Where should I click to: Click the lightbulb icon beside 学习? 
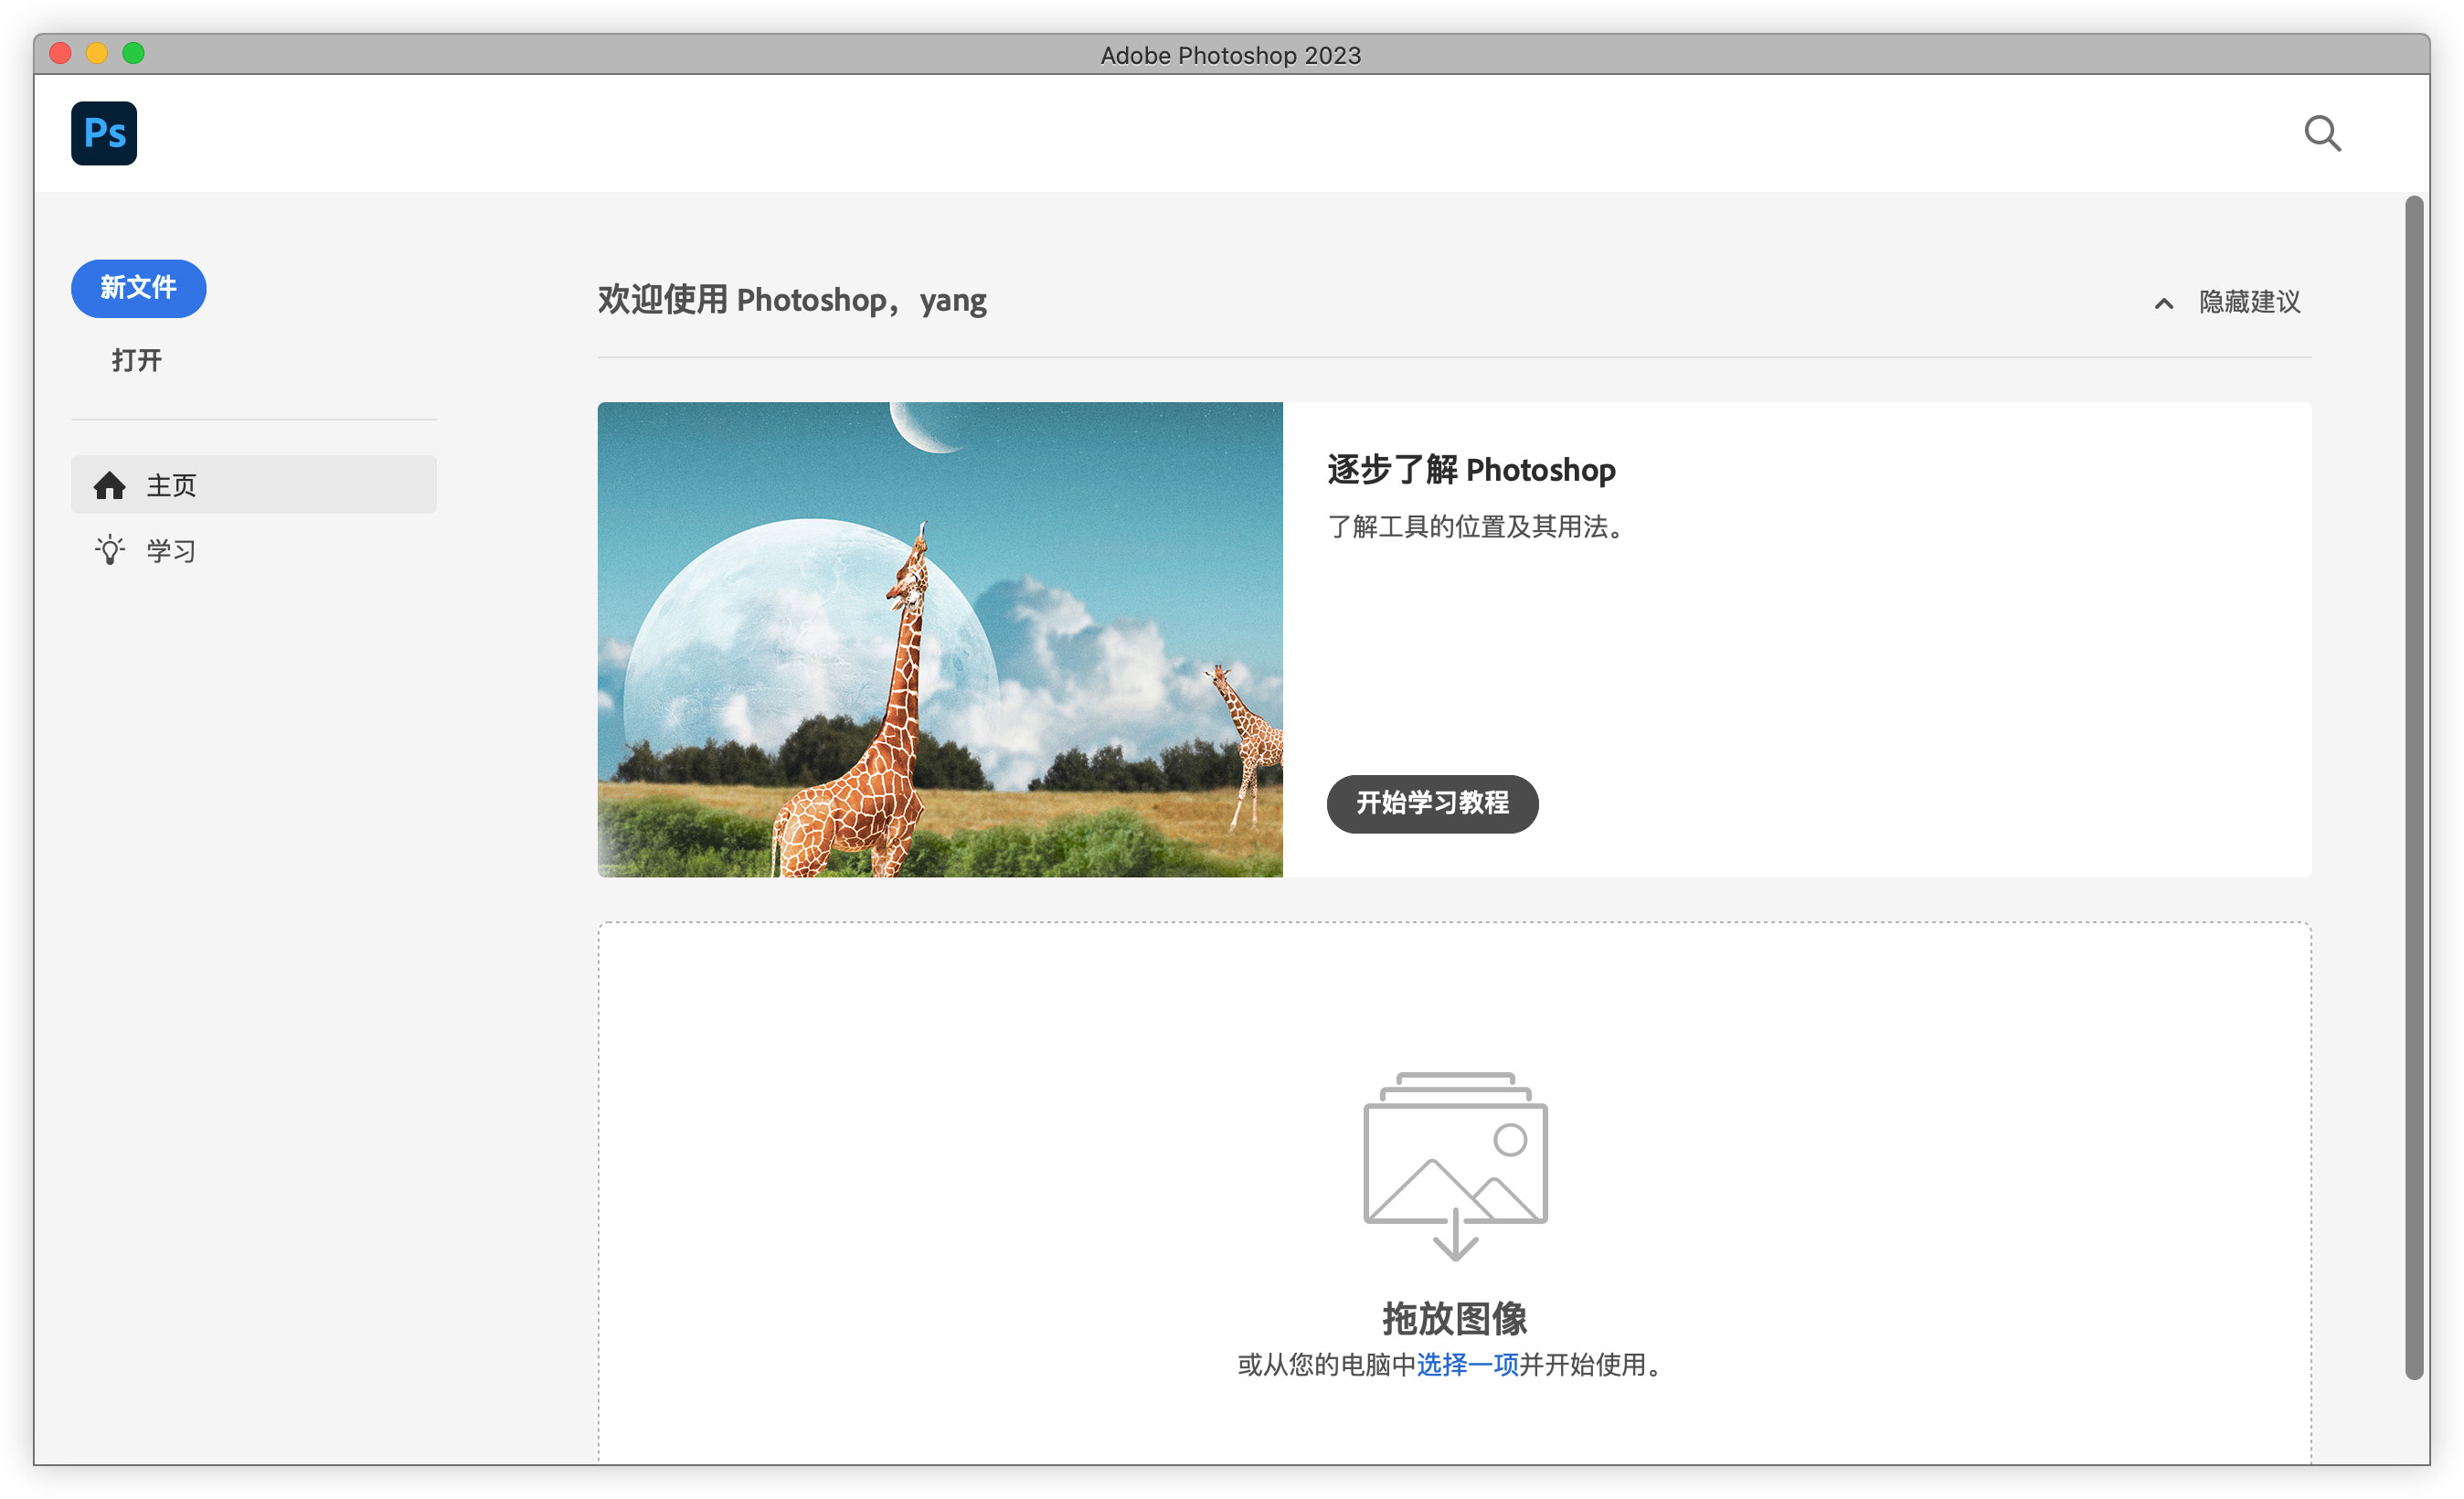pyautogui.click(x=110, y=550)
